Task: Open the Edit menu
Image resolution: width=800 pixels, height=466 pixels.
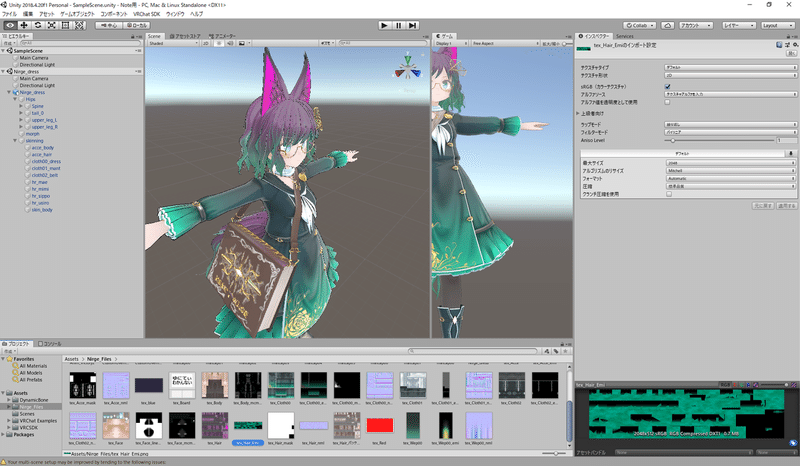Action: point(28,14)
